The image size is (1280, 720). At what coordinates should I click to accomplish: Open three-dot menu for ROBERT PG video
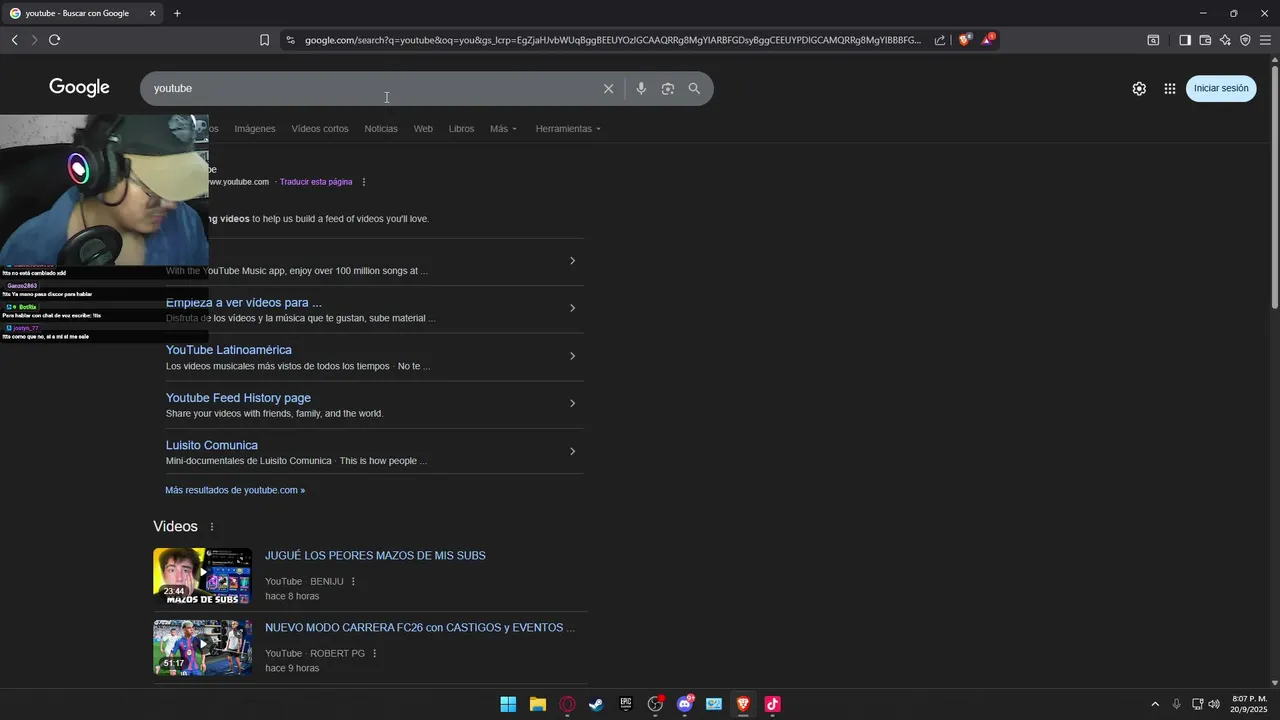375,654
